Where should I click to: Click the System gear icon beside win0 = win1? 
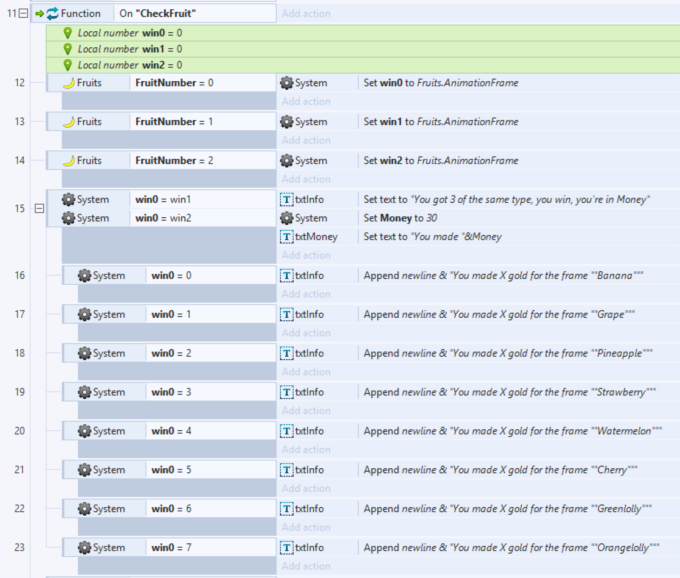tap(69, 199)
